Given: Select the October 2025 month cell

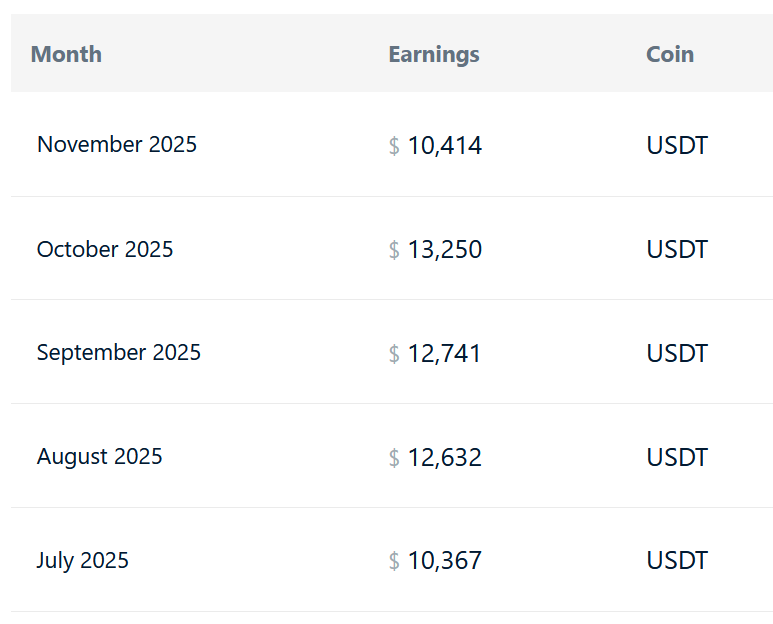Looking at the screenshot, I should pyautogui.click(x=105, y=249).
